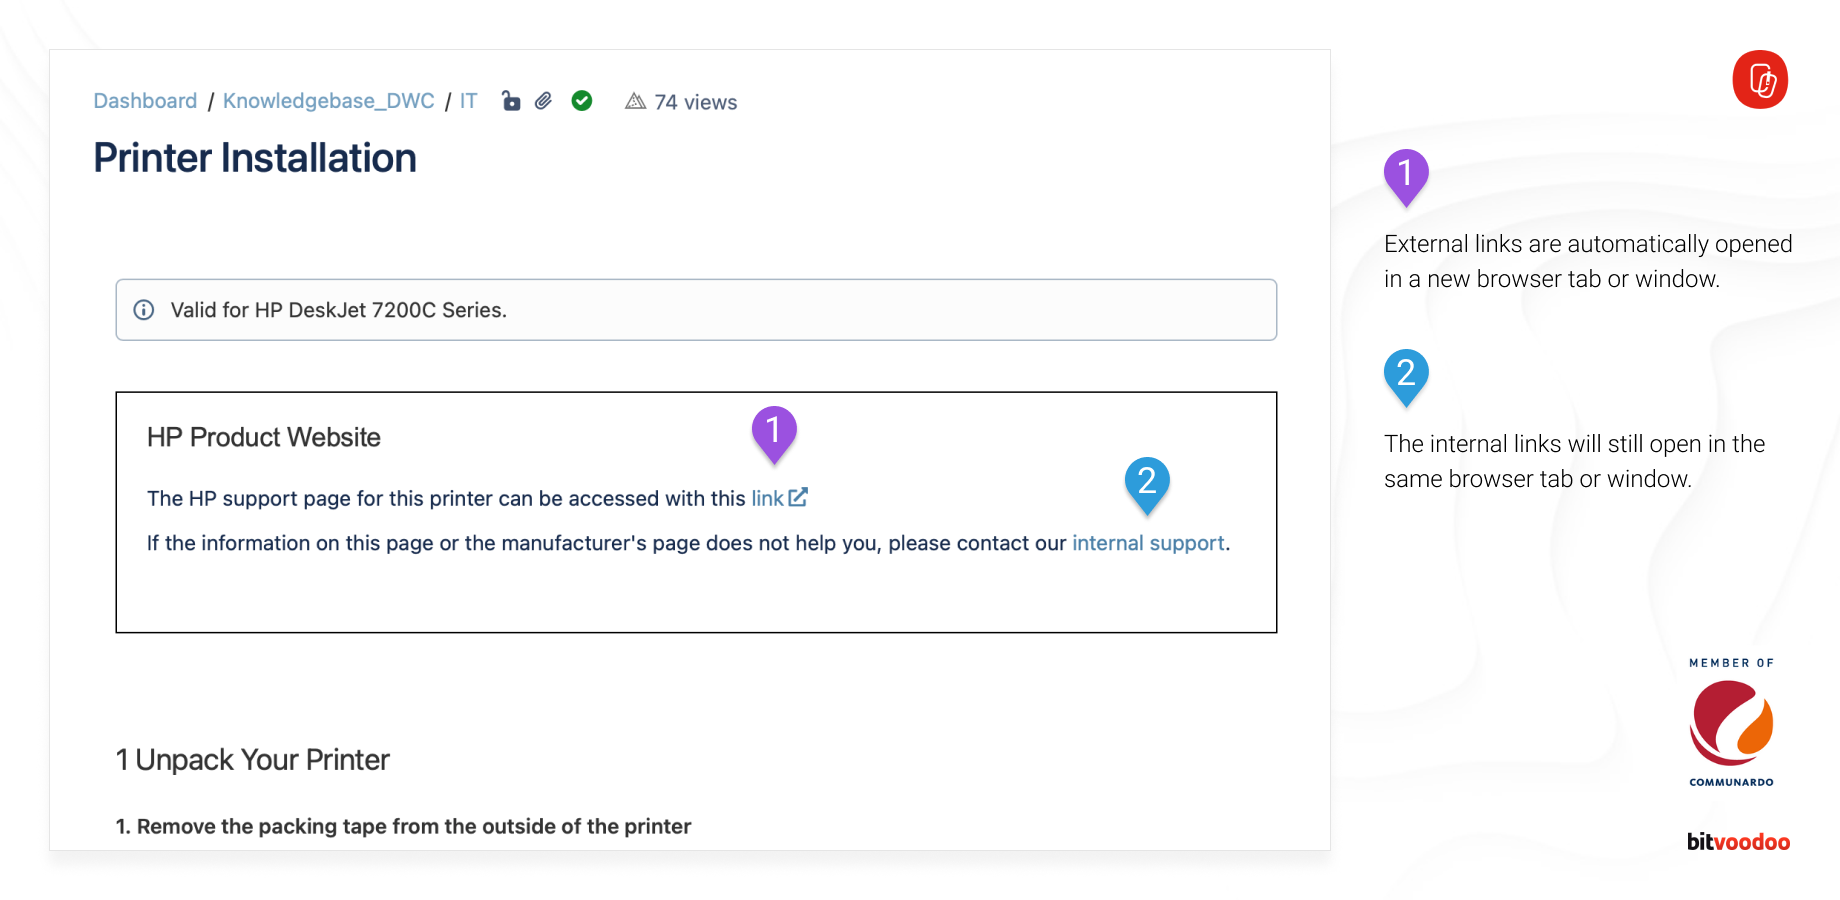Click the HP Product Website heading

click(263, 437)
